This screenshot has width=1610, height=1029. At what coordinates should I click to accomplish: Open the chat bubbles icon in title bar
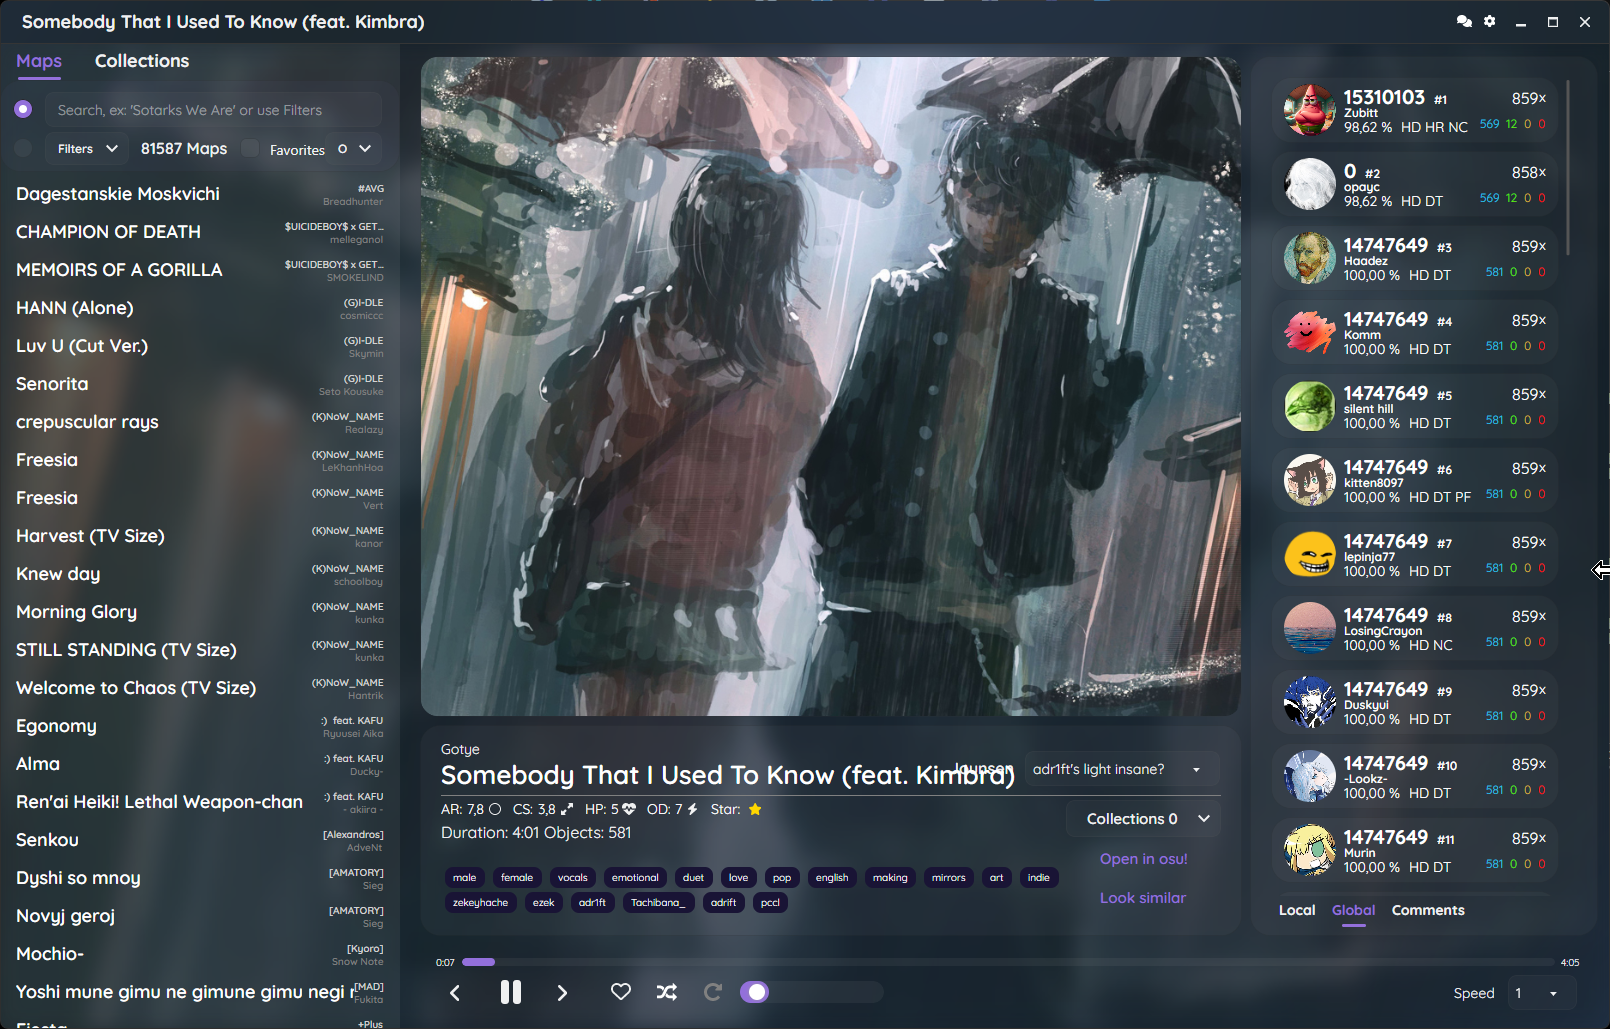click(1464, 22)
